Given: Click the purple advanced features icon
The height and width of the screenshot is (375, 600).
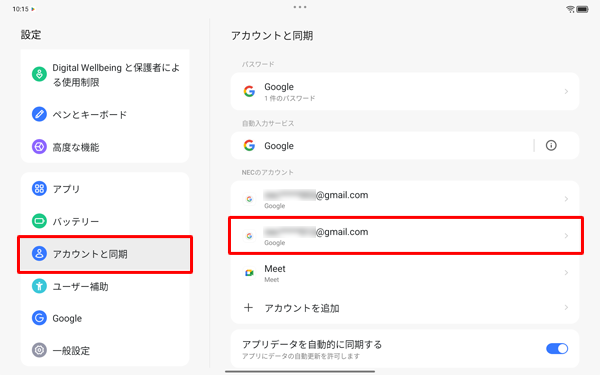Looking at the screenshot, I should point(39,147).
